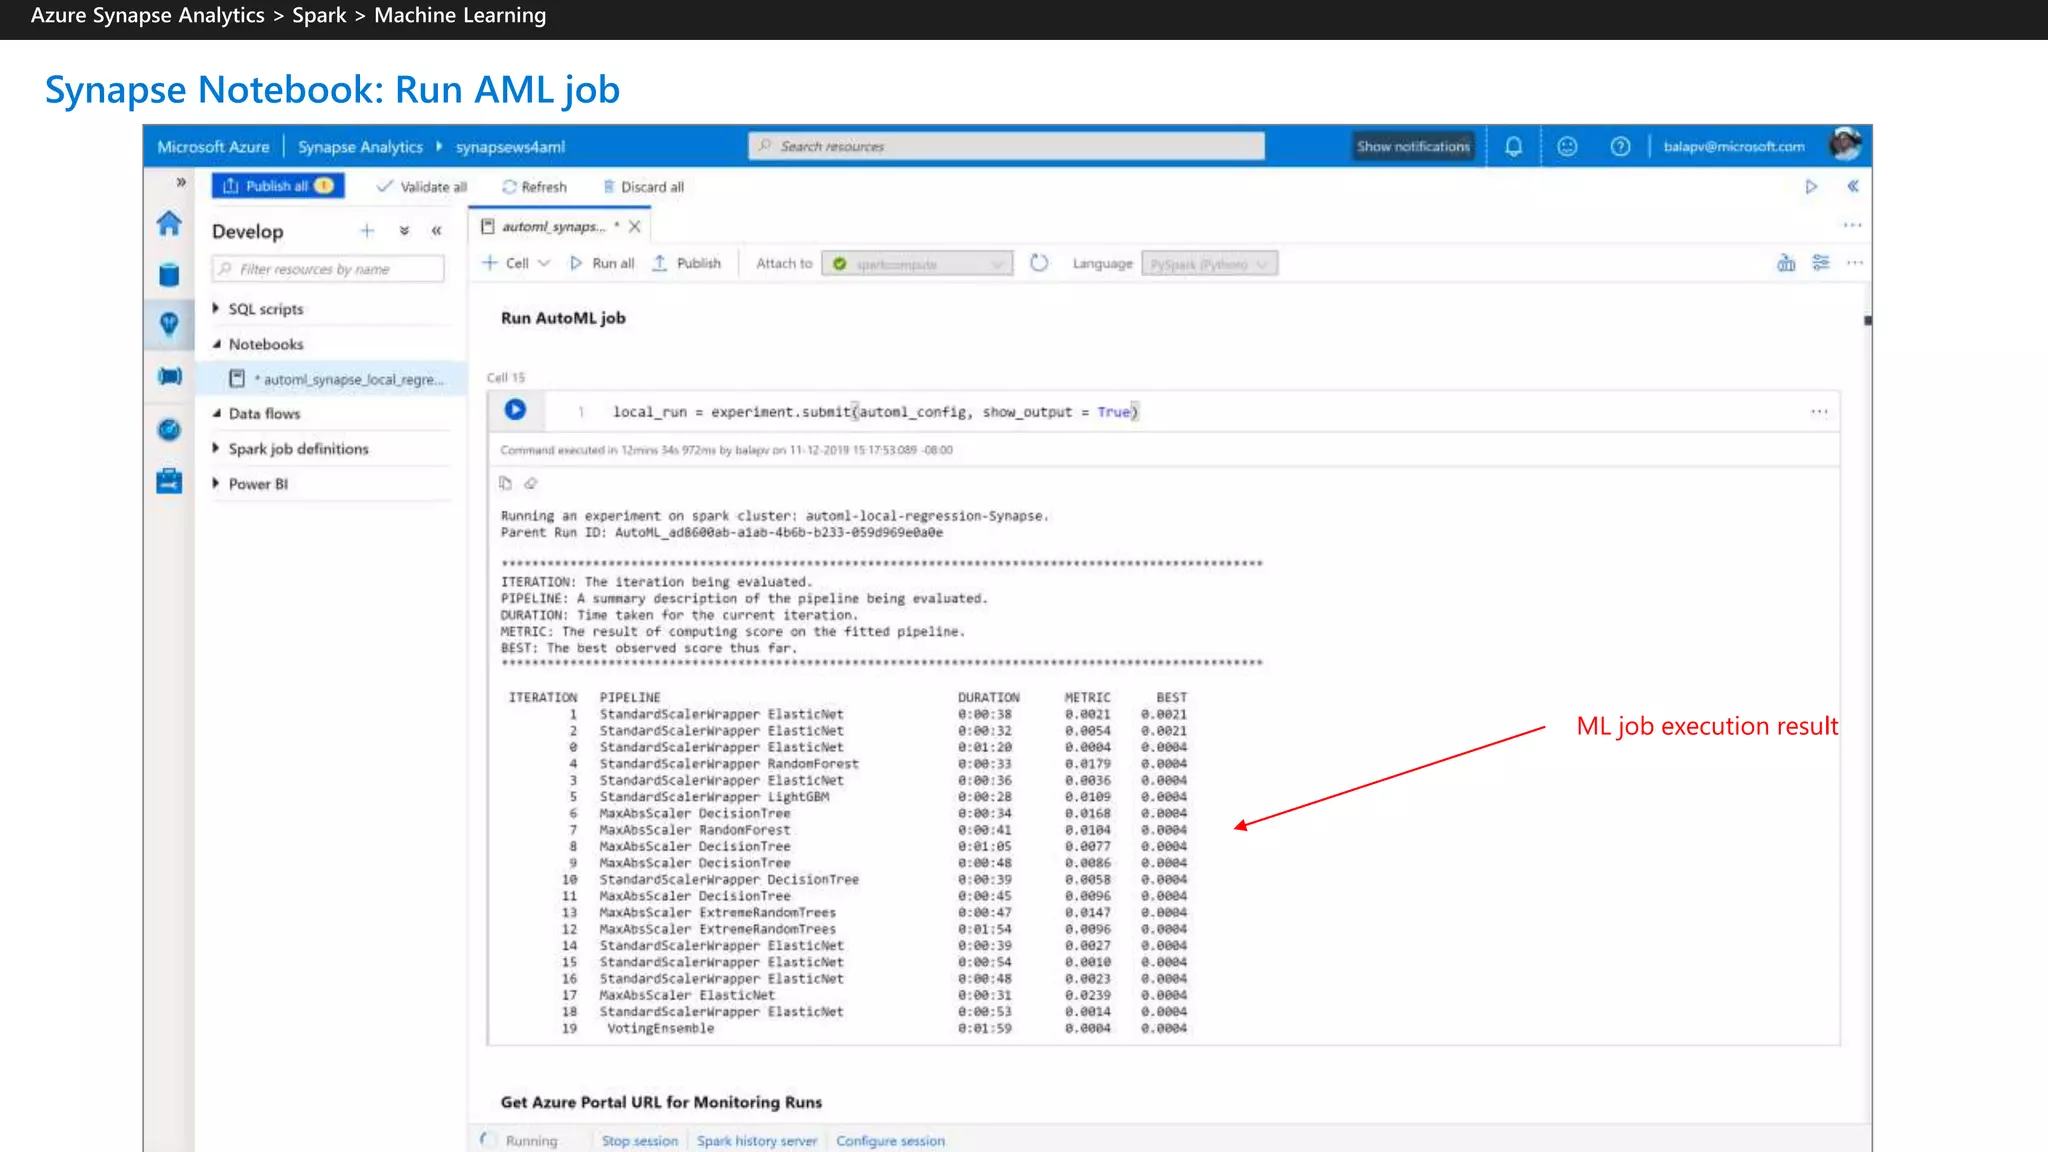Open the Orchestrate hub icon
Screen dimensions: 2048x1152
169,377
